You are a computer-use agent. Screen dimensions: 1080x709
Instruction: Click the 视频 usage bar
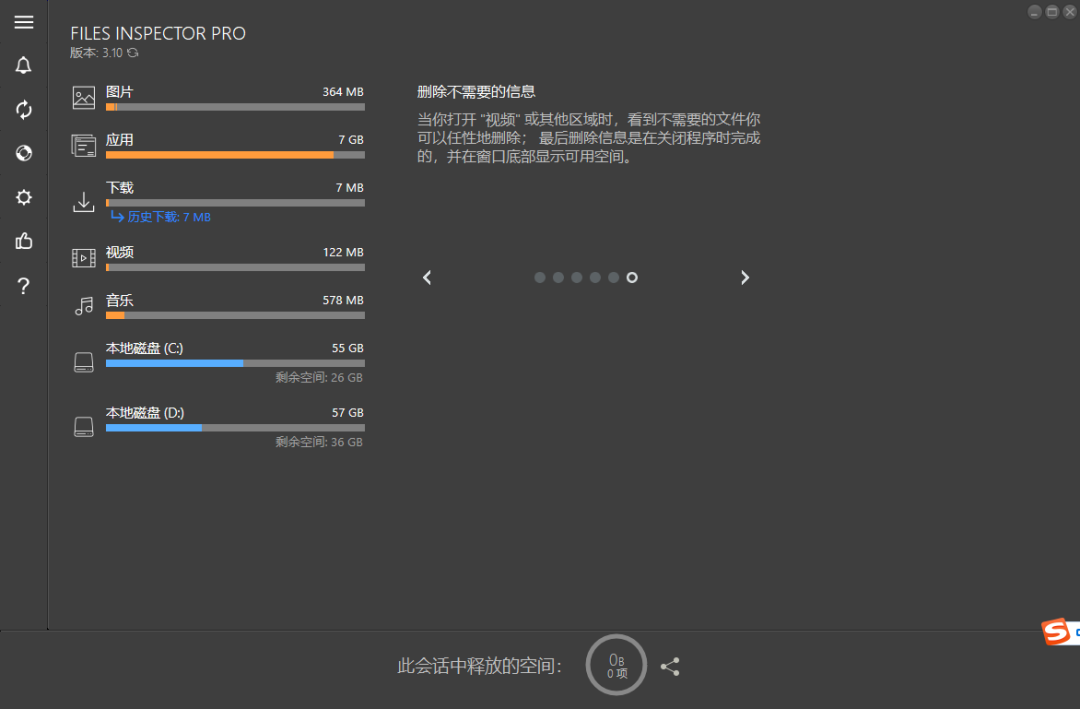pyautogui.click(x=236, y=267)
